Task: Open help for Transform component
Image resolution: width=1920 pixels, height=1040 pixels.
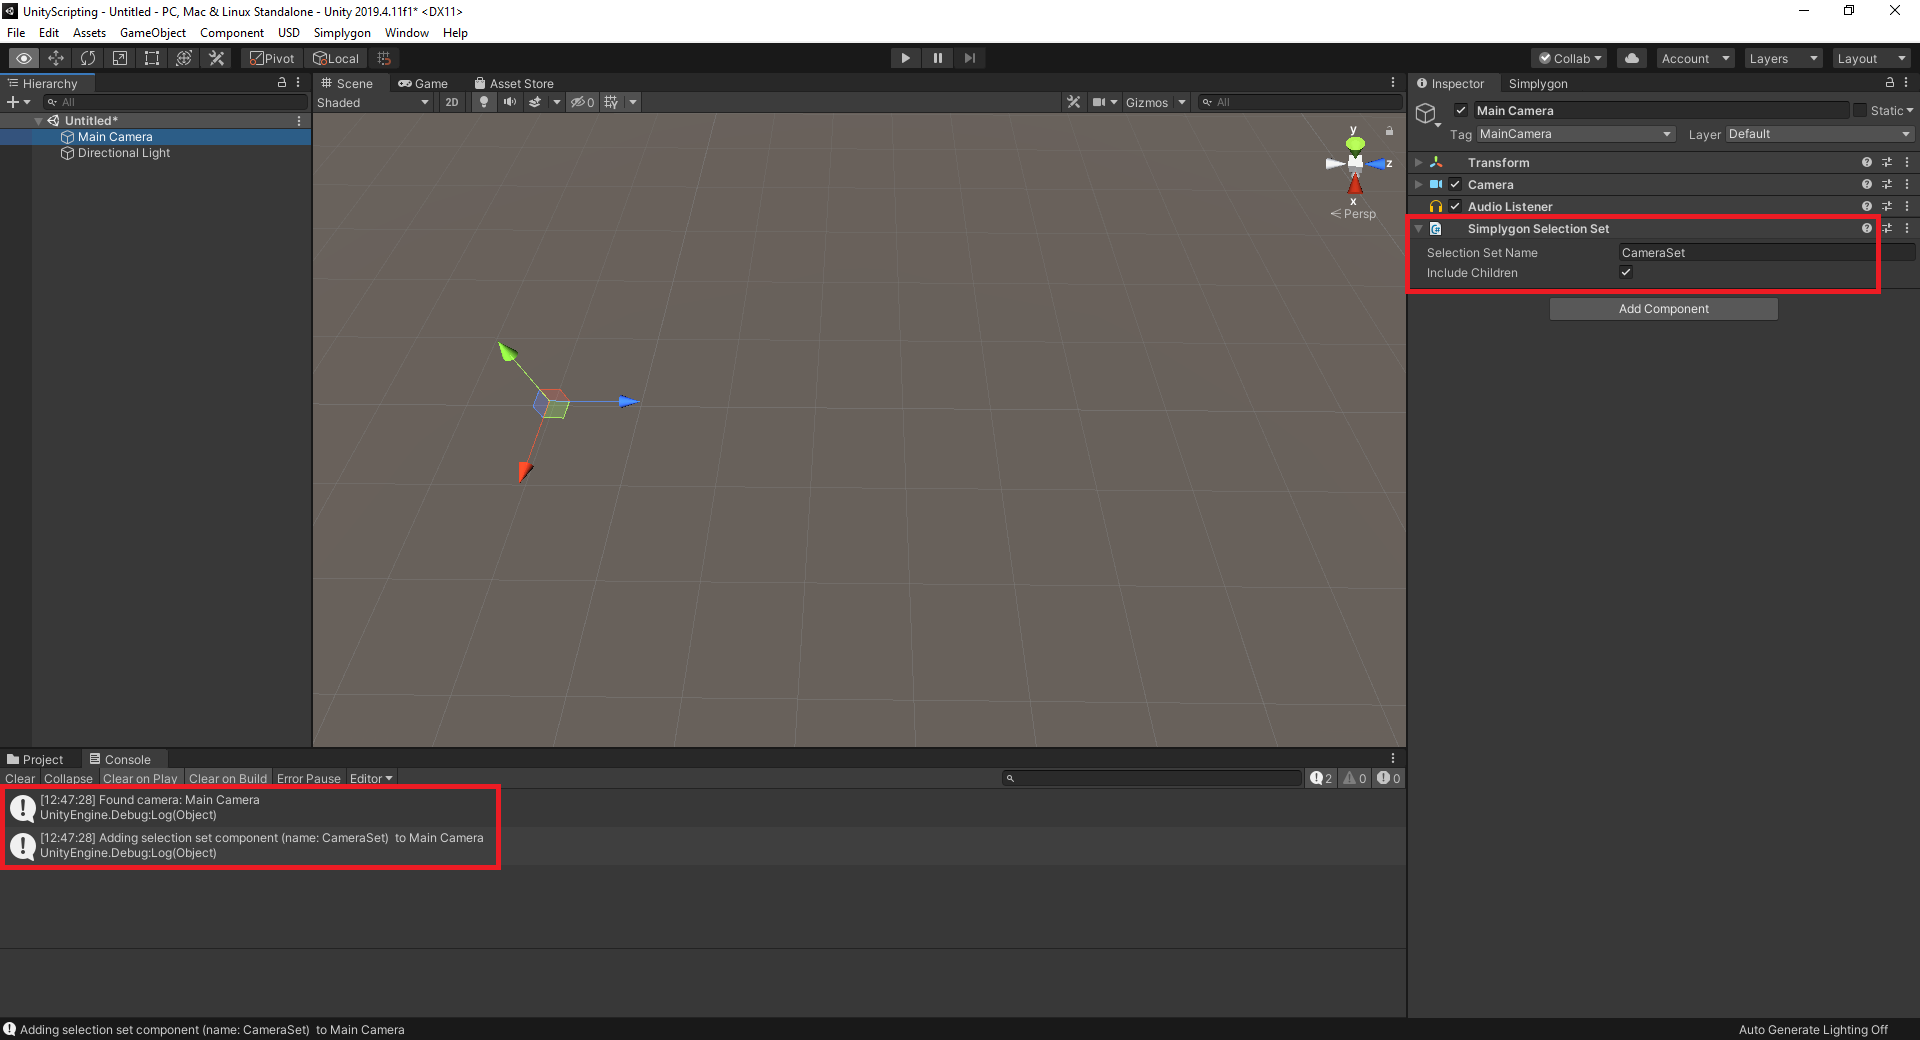Action: 1866,162
